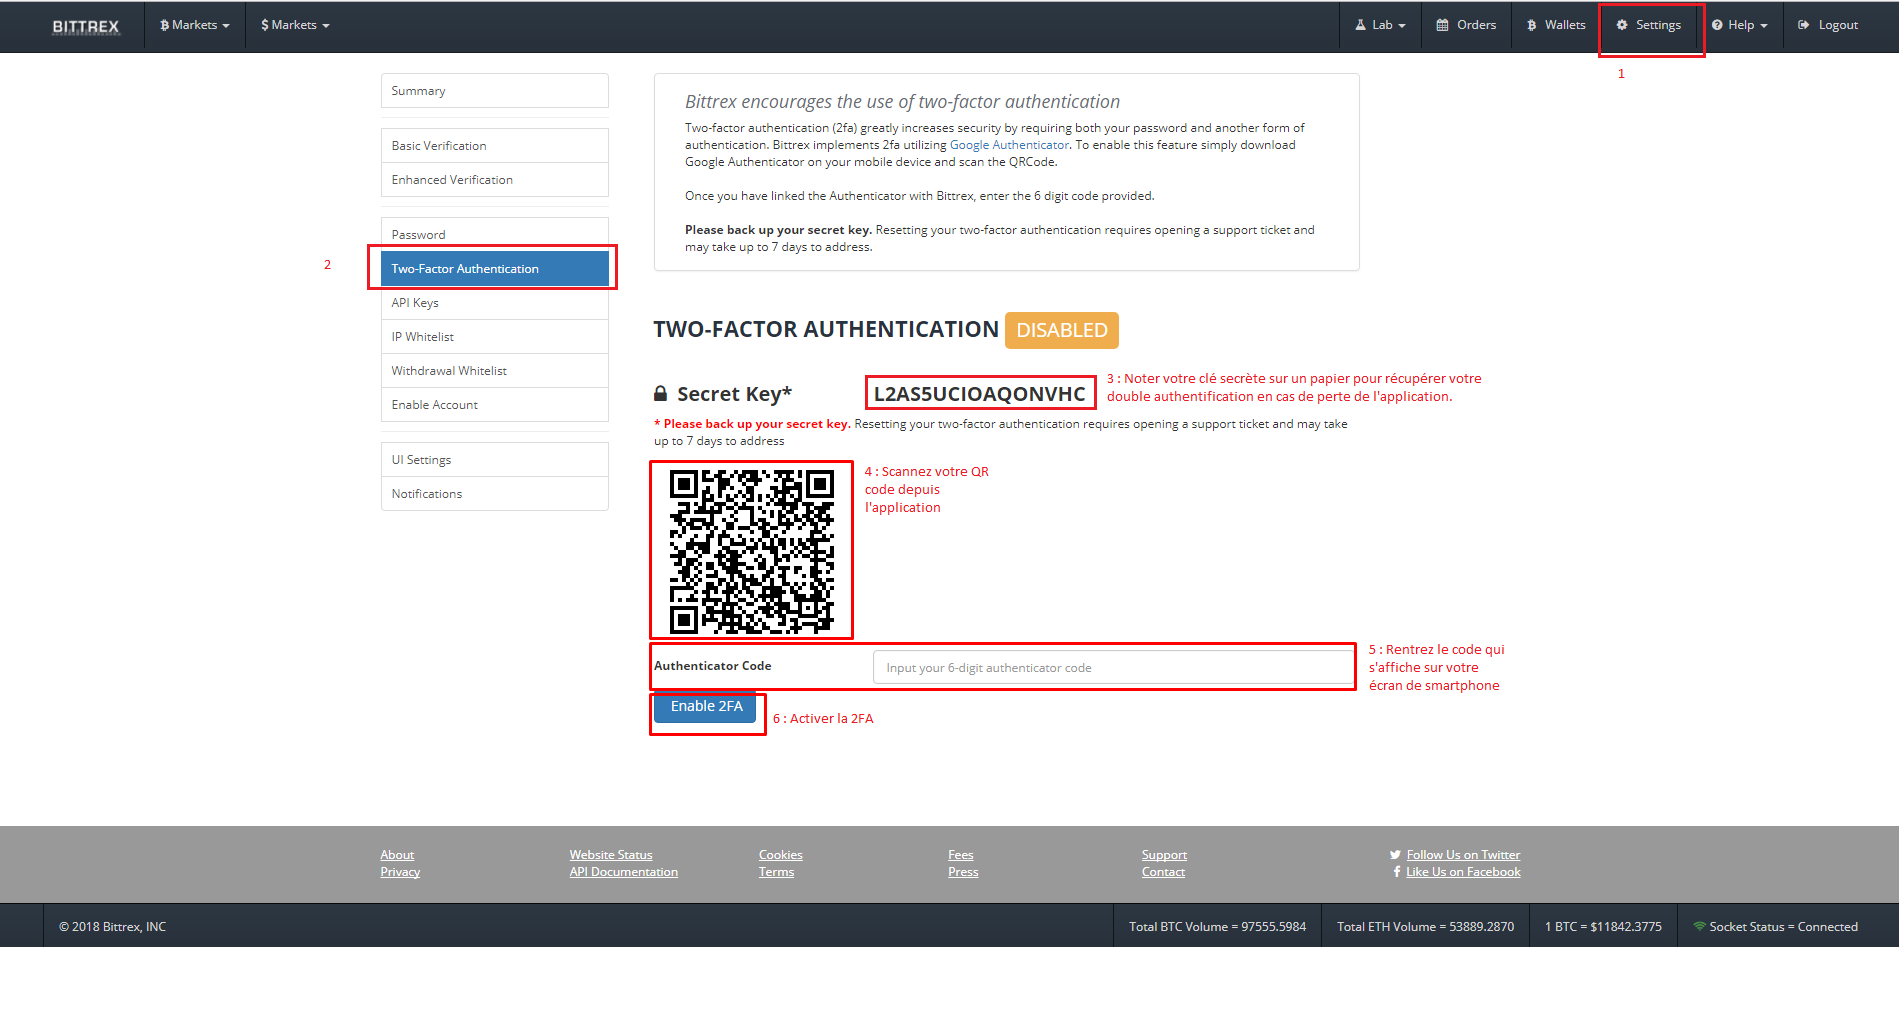Open the Contact footer link
The height and width of the screenshot is (1036, 1900).
coord(1163,872)
